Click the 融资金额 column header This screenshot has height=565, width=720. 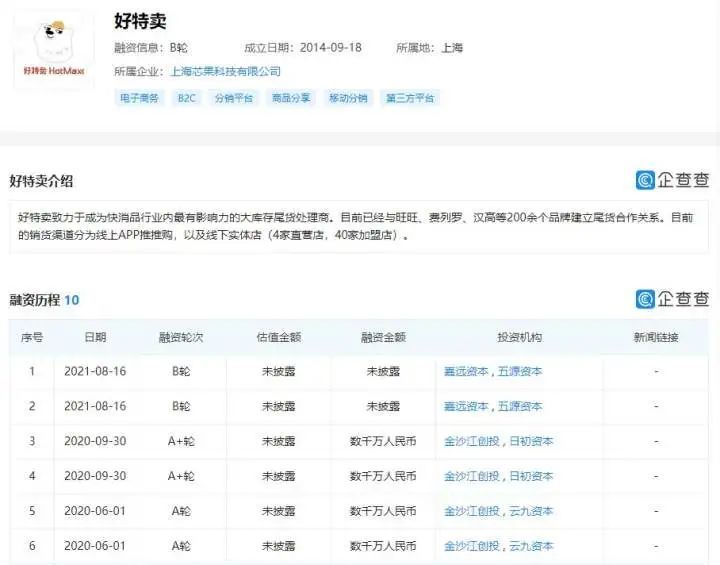(x=383, y=337)
